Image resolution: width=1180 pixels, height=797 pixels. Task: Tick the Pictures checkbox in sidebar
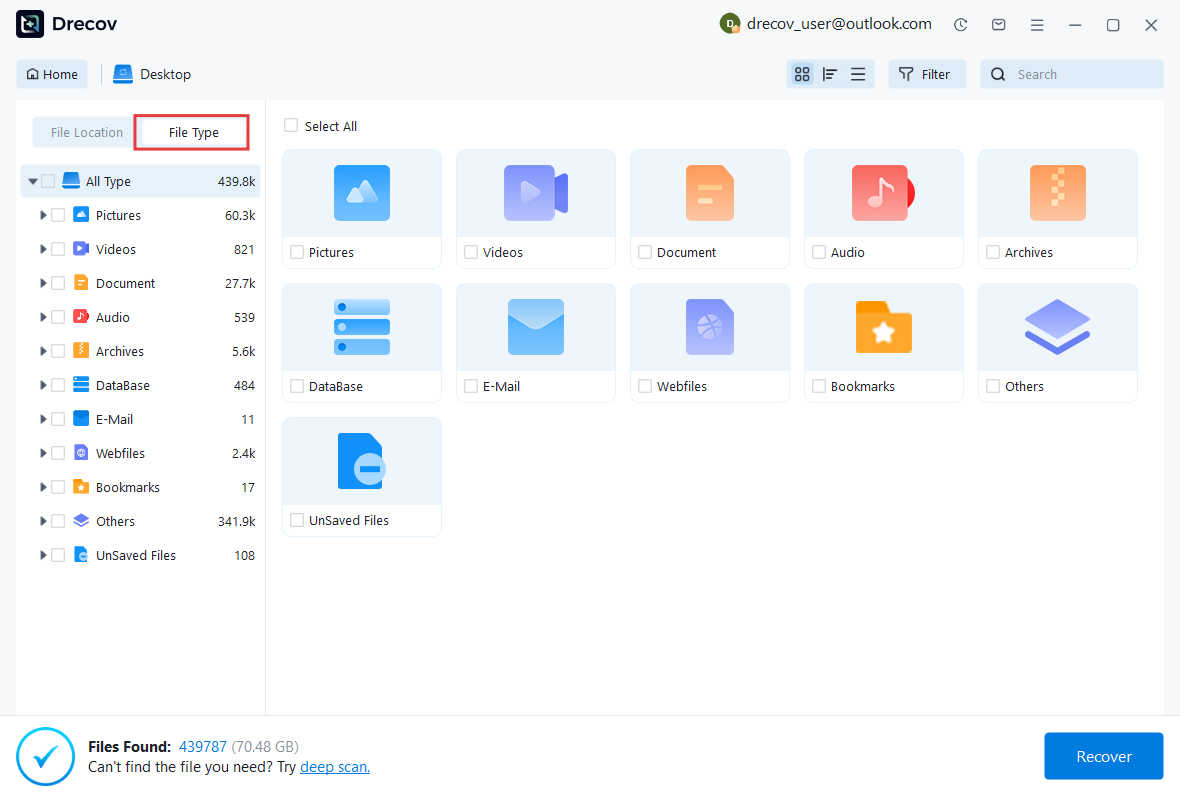click(58, 215)
